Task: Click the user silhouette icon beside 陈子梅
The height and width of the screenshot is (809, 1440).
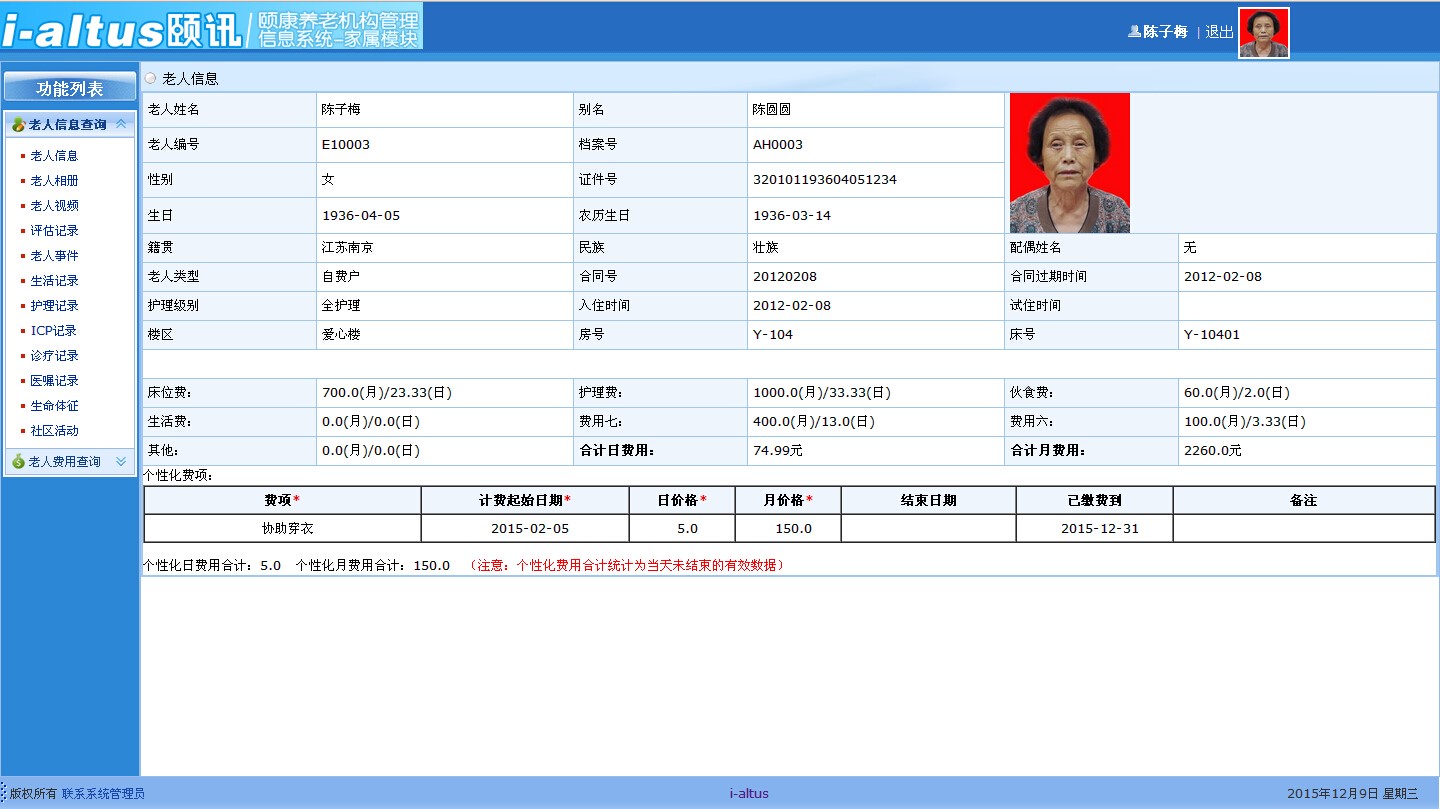Action: (1134, 32)
